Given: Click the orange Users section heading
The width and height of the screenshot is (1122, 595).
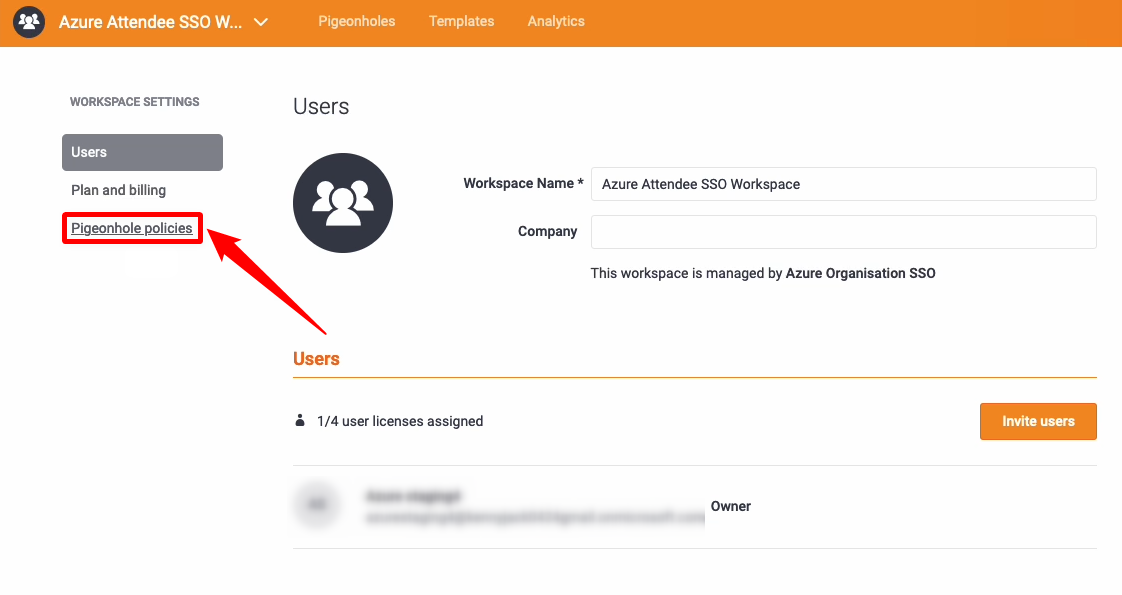Looking at the screenshot, I should pyautogui.click(x=316, y=359).
